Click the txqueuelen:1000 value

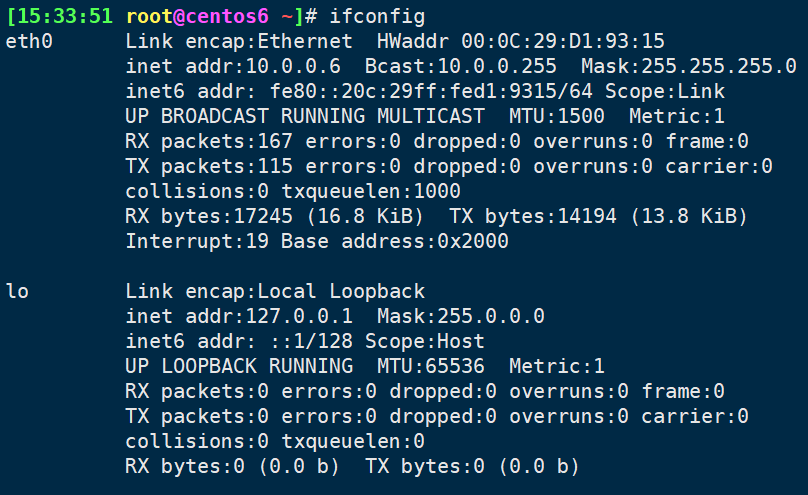tap(371, 191)
